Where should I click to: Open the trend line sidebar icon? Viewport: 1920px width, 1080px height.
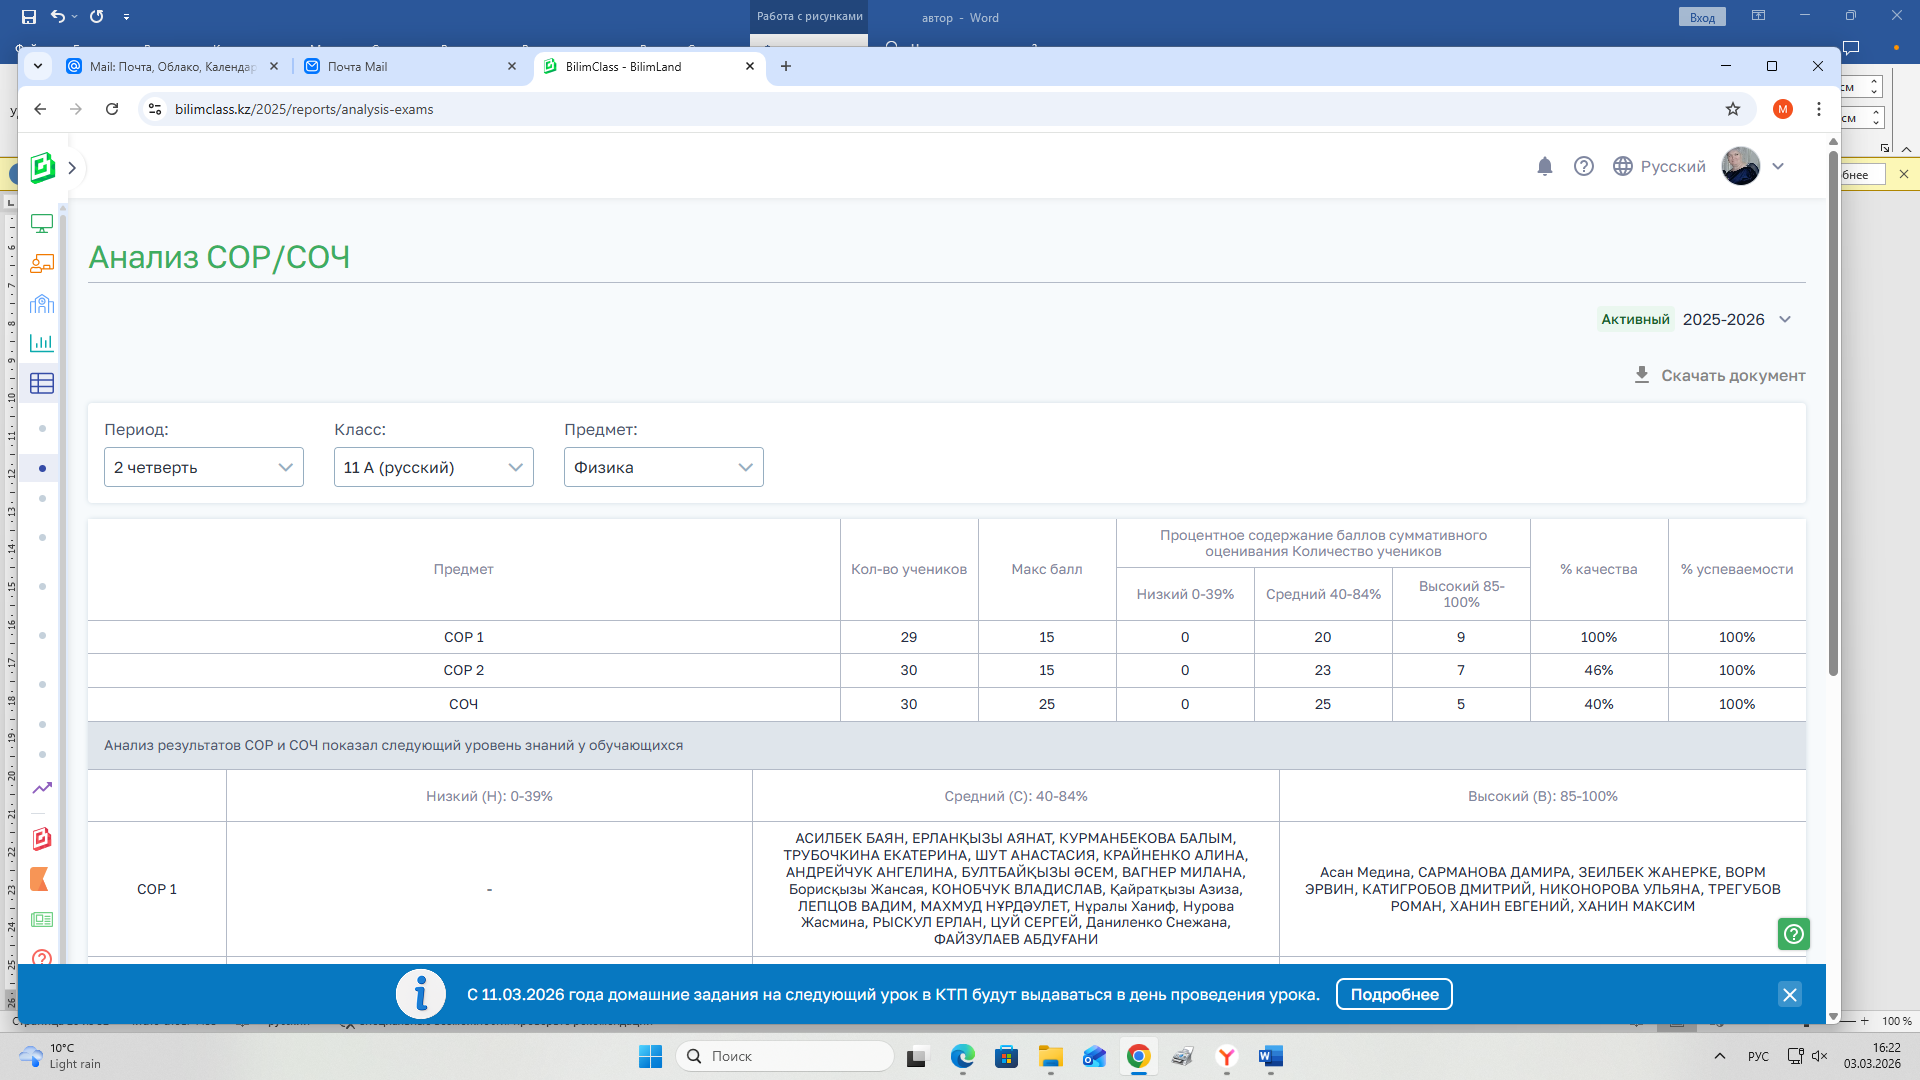(x=42, y=788)
